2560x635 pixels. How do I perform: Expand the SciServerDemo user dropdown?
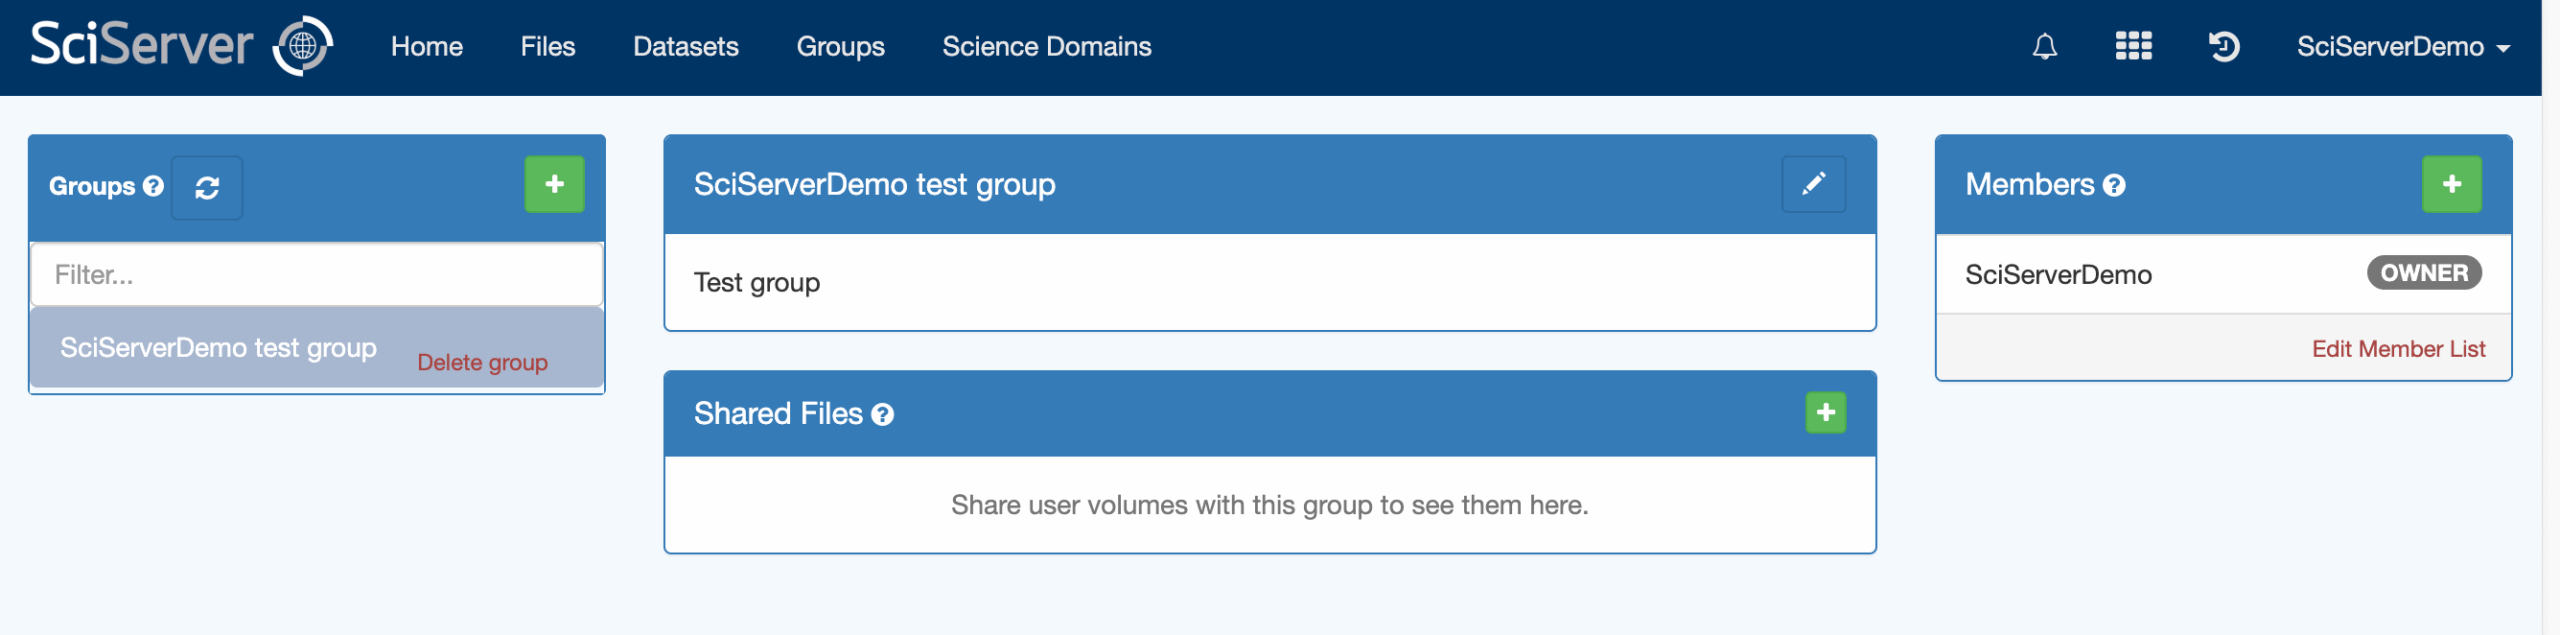point(2402,47)
